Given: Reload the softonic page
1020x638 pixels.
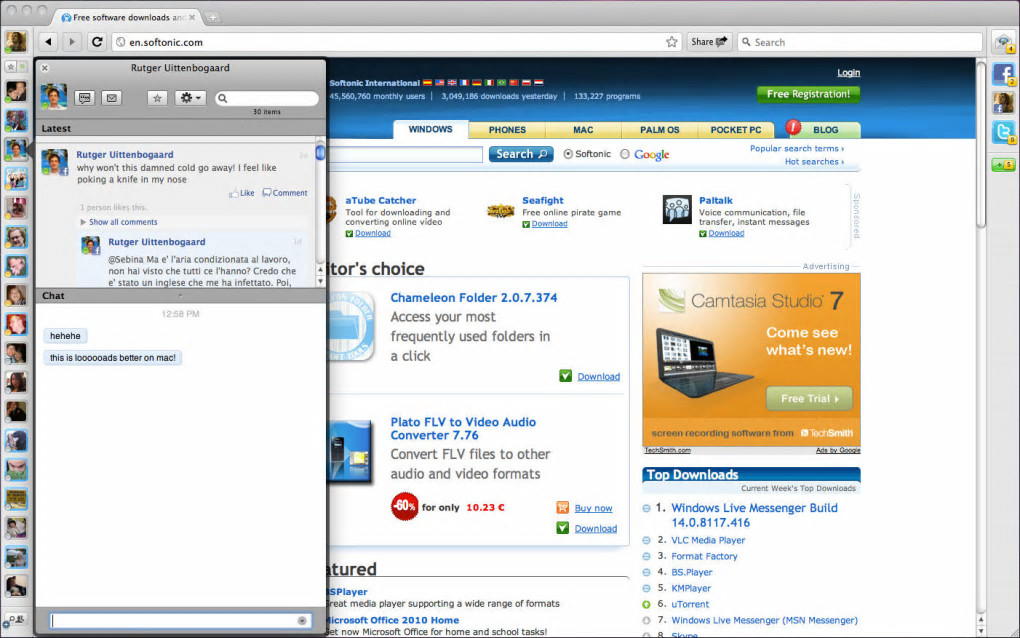Looking at the screenshot, I should pyautogui.click(x=97, y=42).
